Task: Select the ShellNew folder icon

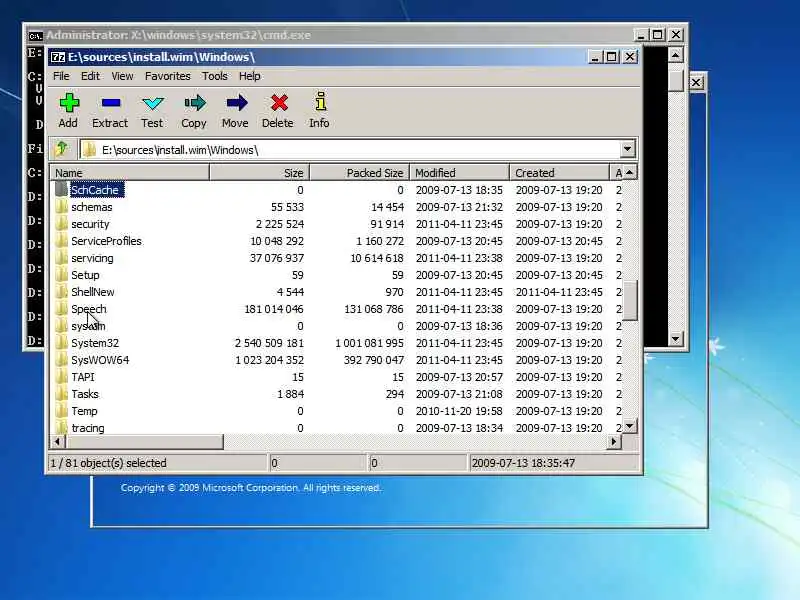Action: point(61,292)
